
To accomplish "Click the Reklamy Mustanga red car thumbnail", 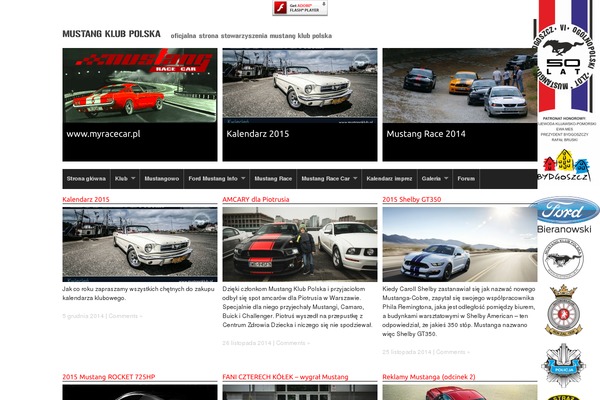I will (x=460, y=392).
